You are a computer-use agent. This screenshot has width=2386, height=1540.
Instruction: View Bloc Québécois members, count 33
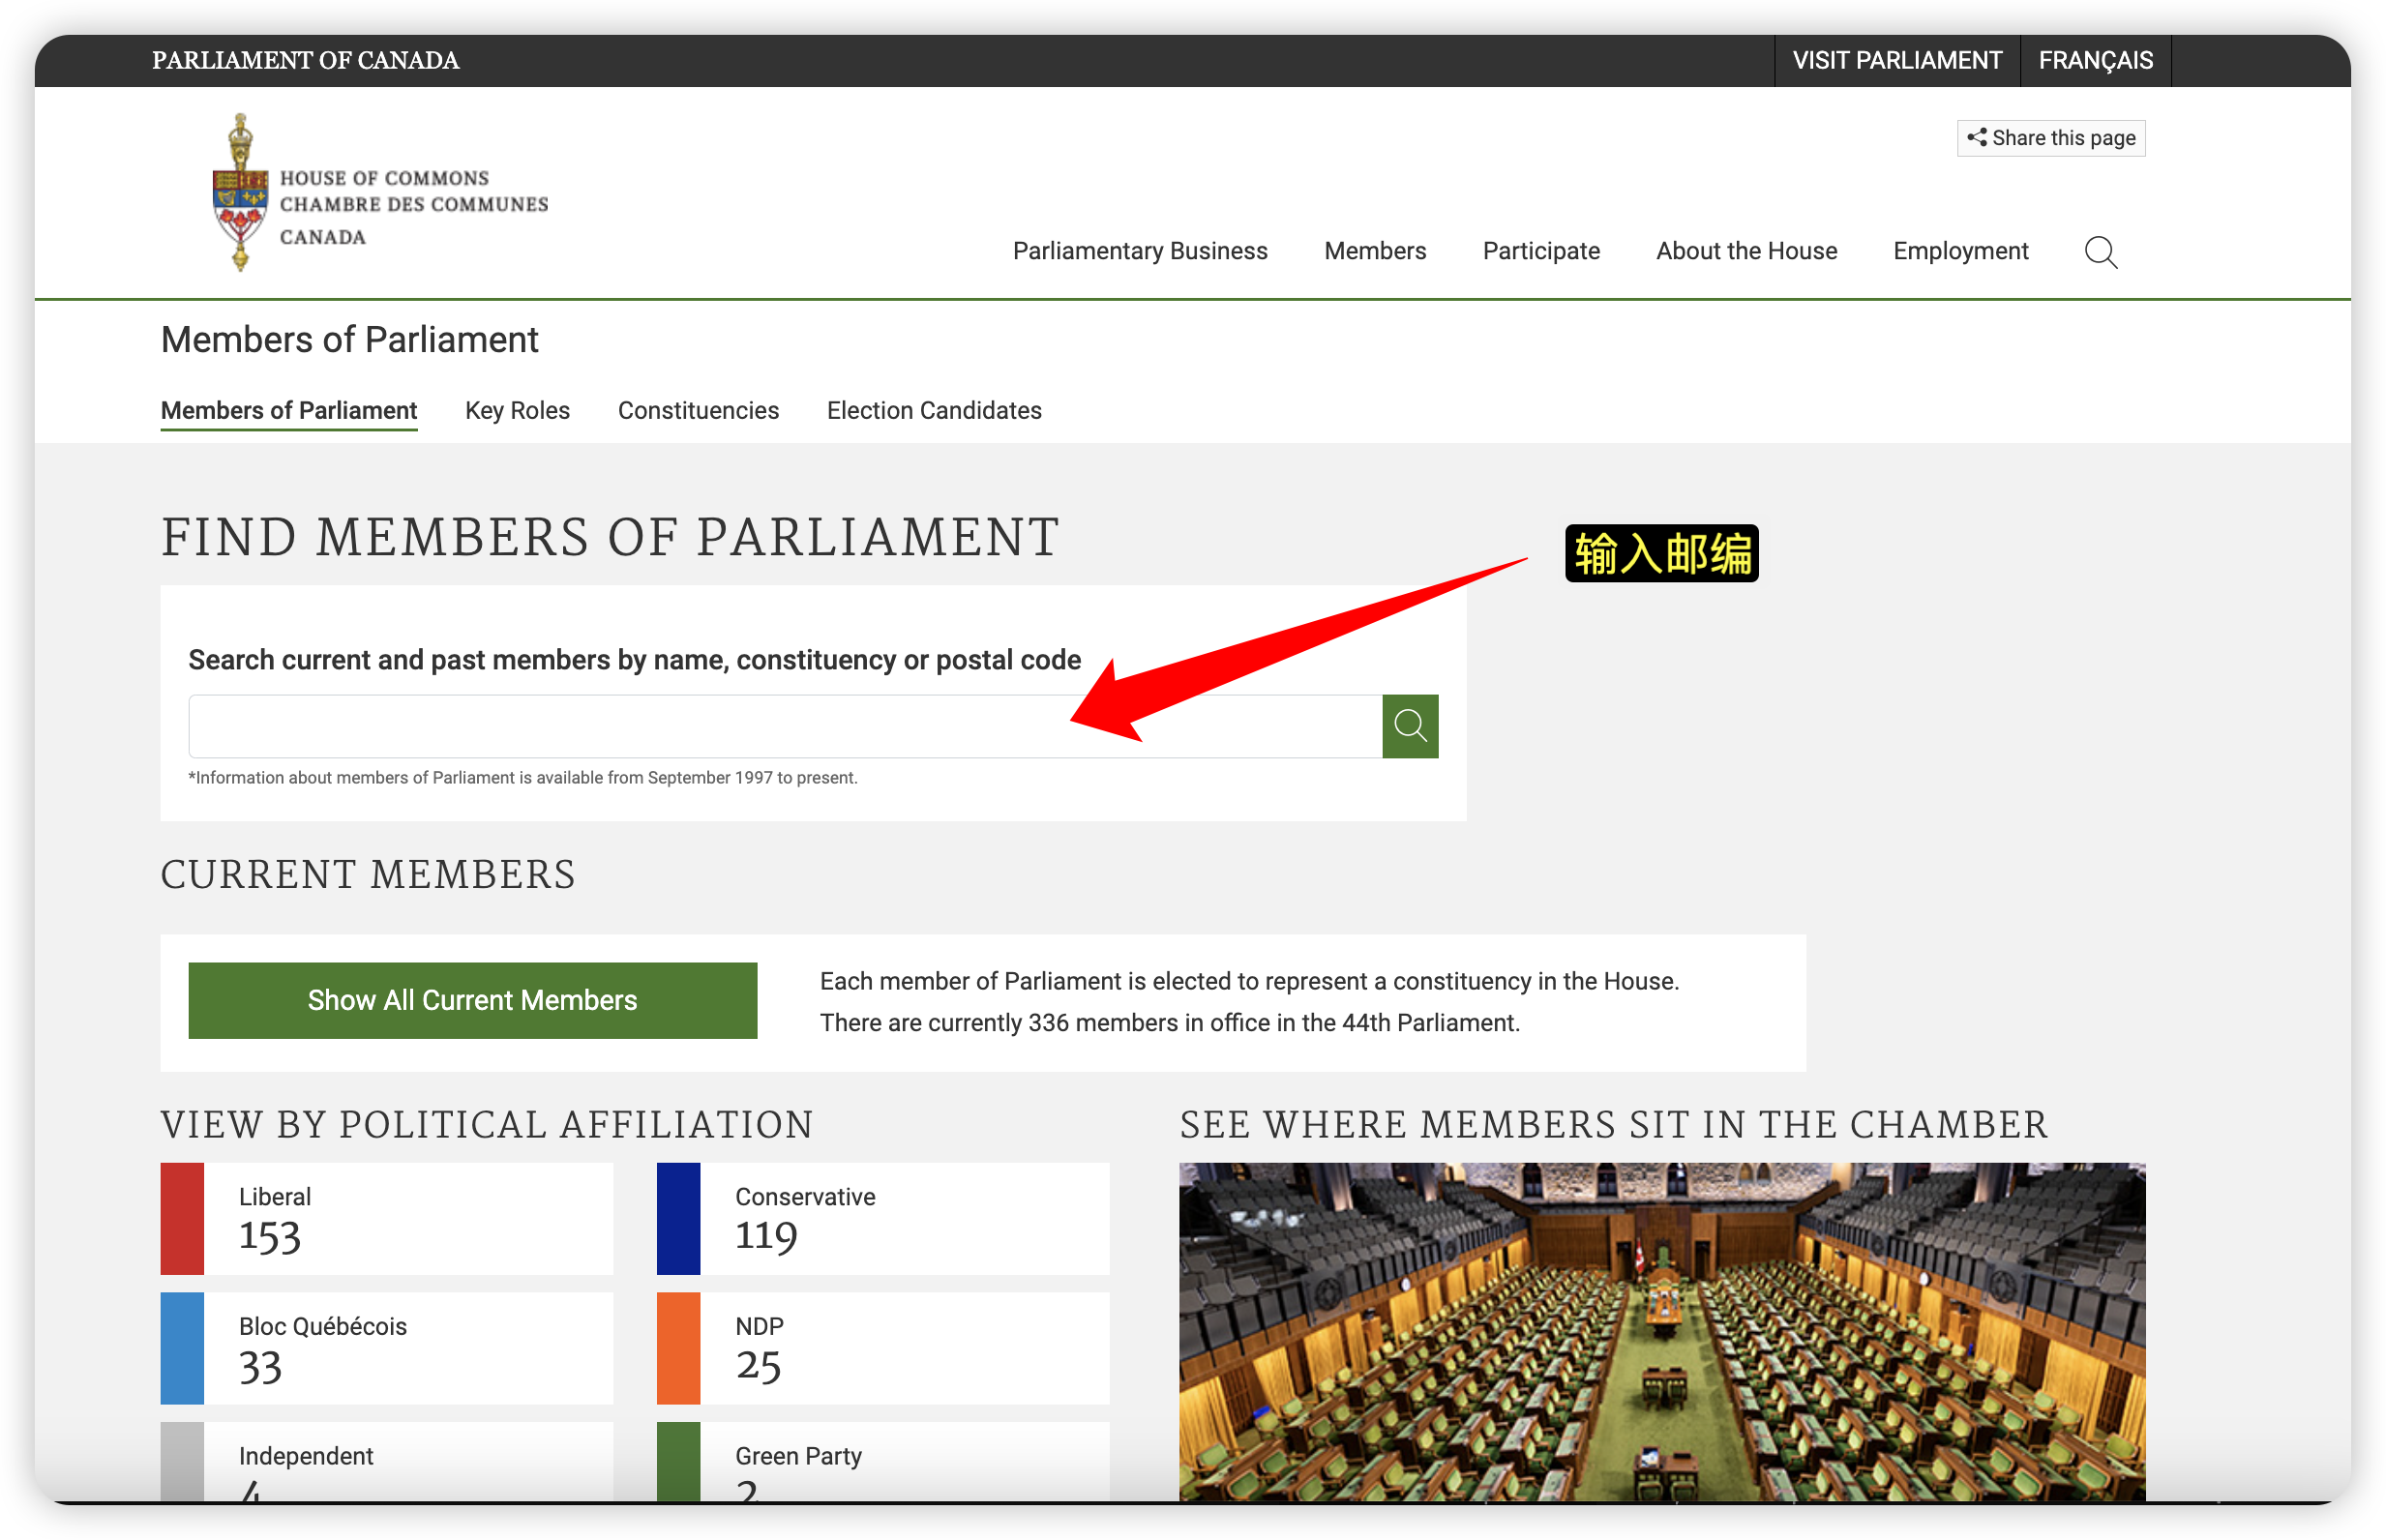pyautogui.click(x=387, y=1348)
